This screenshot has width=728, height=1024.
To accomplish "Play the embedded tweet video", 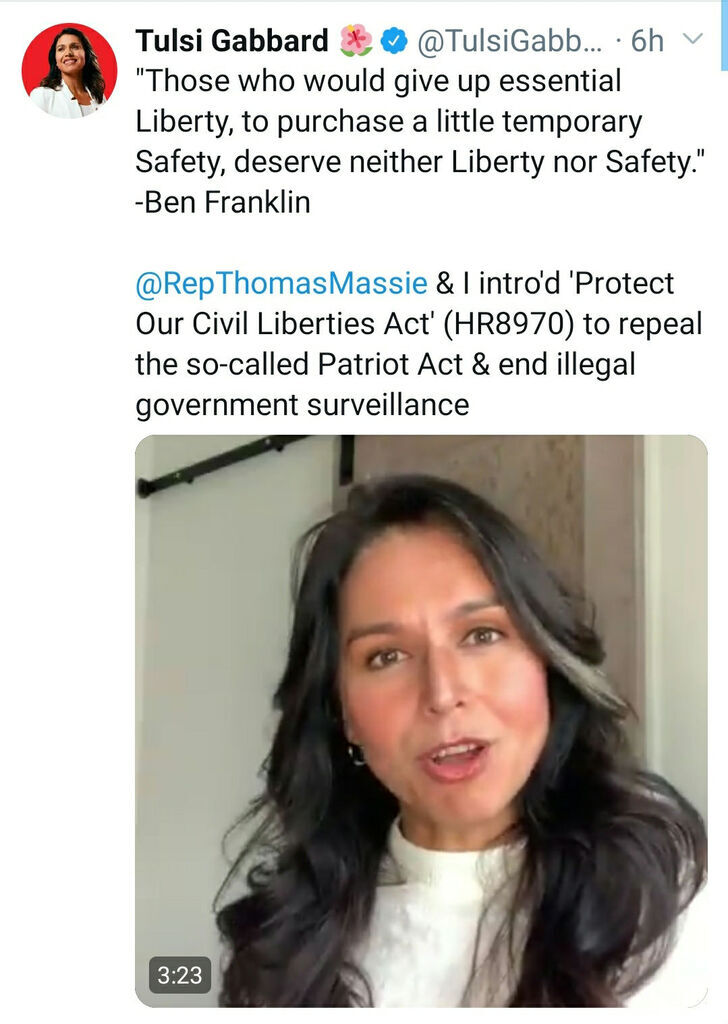I will [x=421, y=720].
